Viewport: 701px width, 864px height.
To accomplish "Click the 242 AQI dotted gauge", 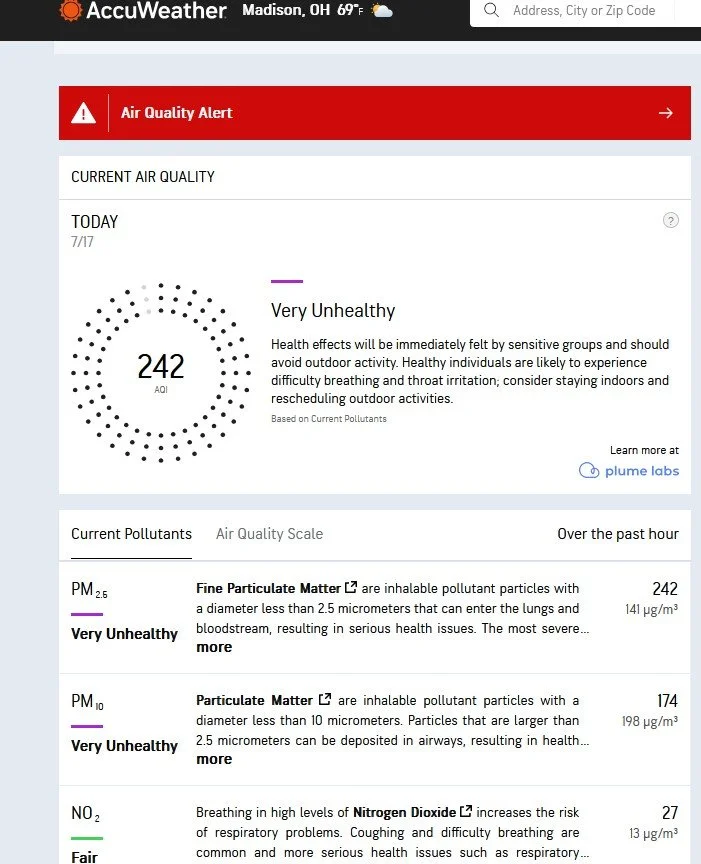I will point(161,373).
